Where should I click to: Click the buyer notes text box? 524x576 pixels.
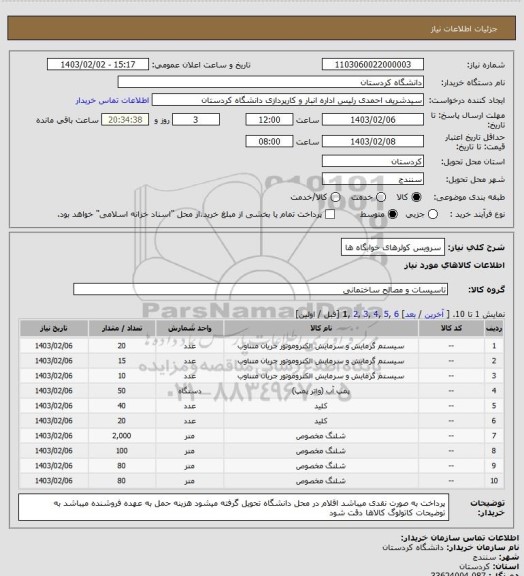point(233,507)
